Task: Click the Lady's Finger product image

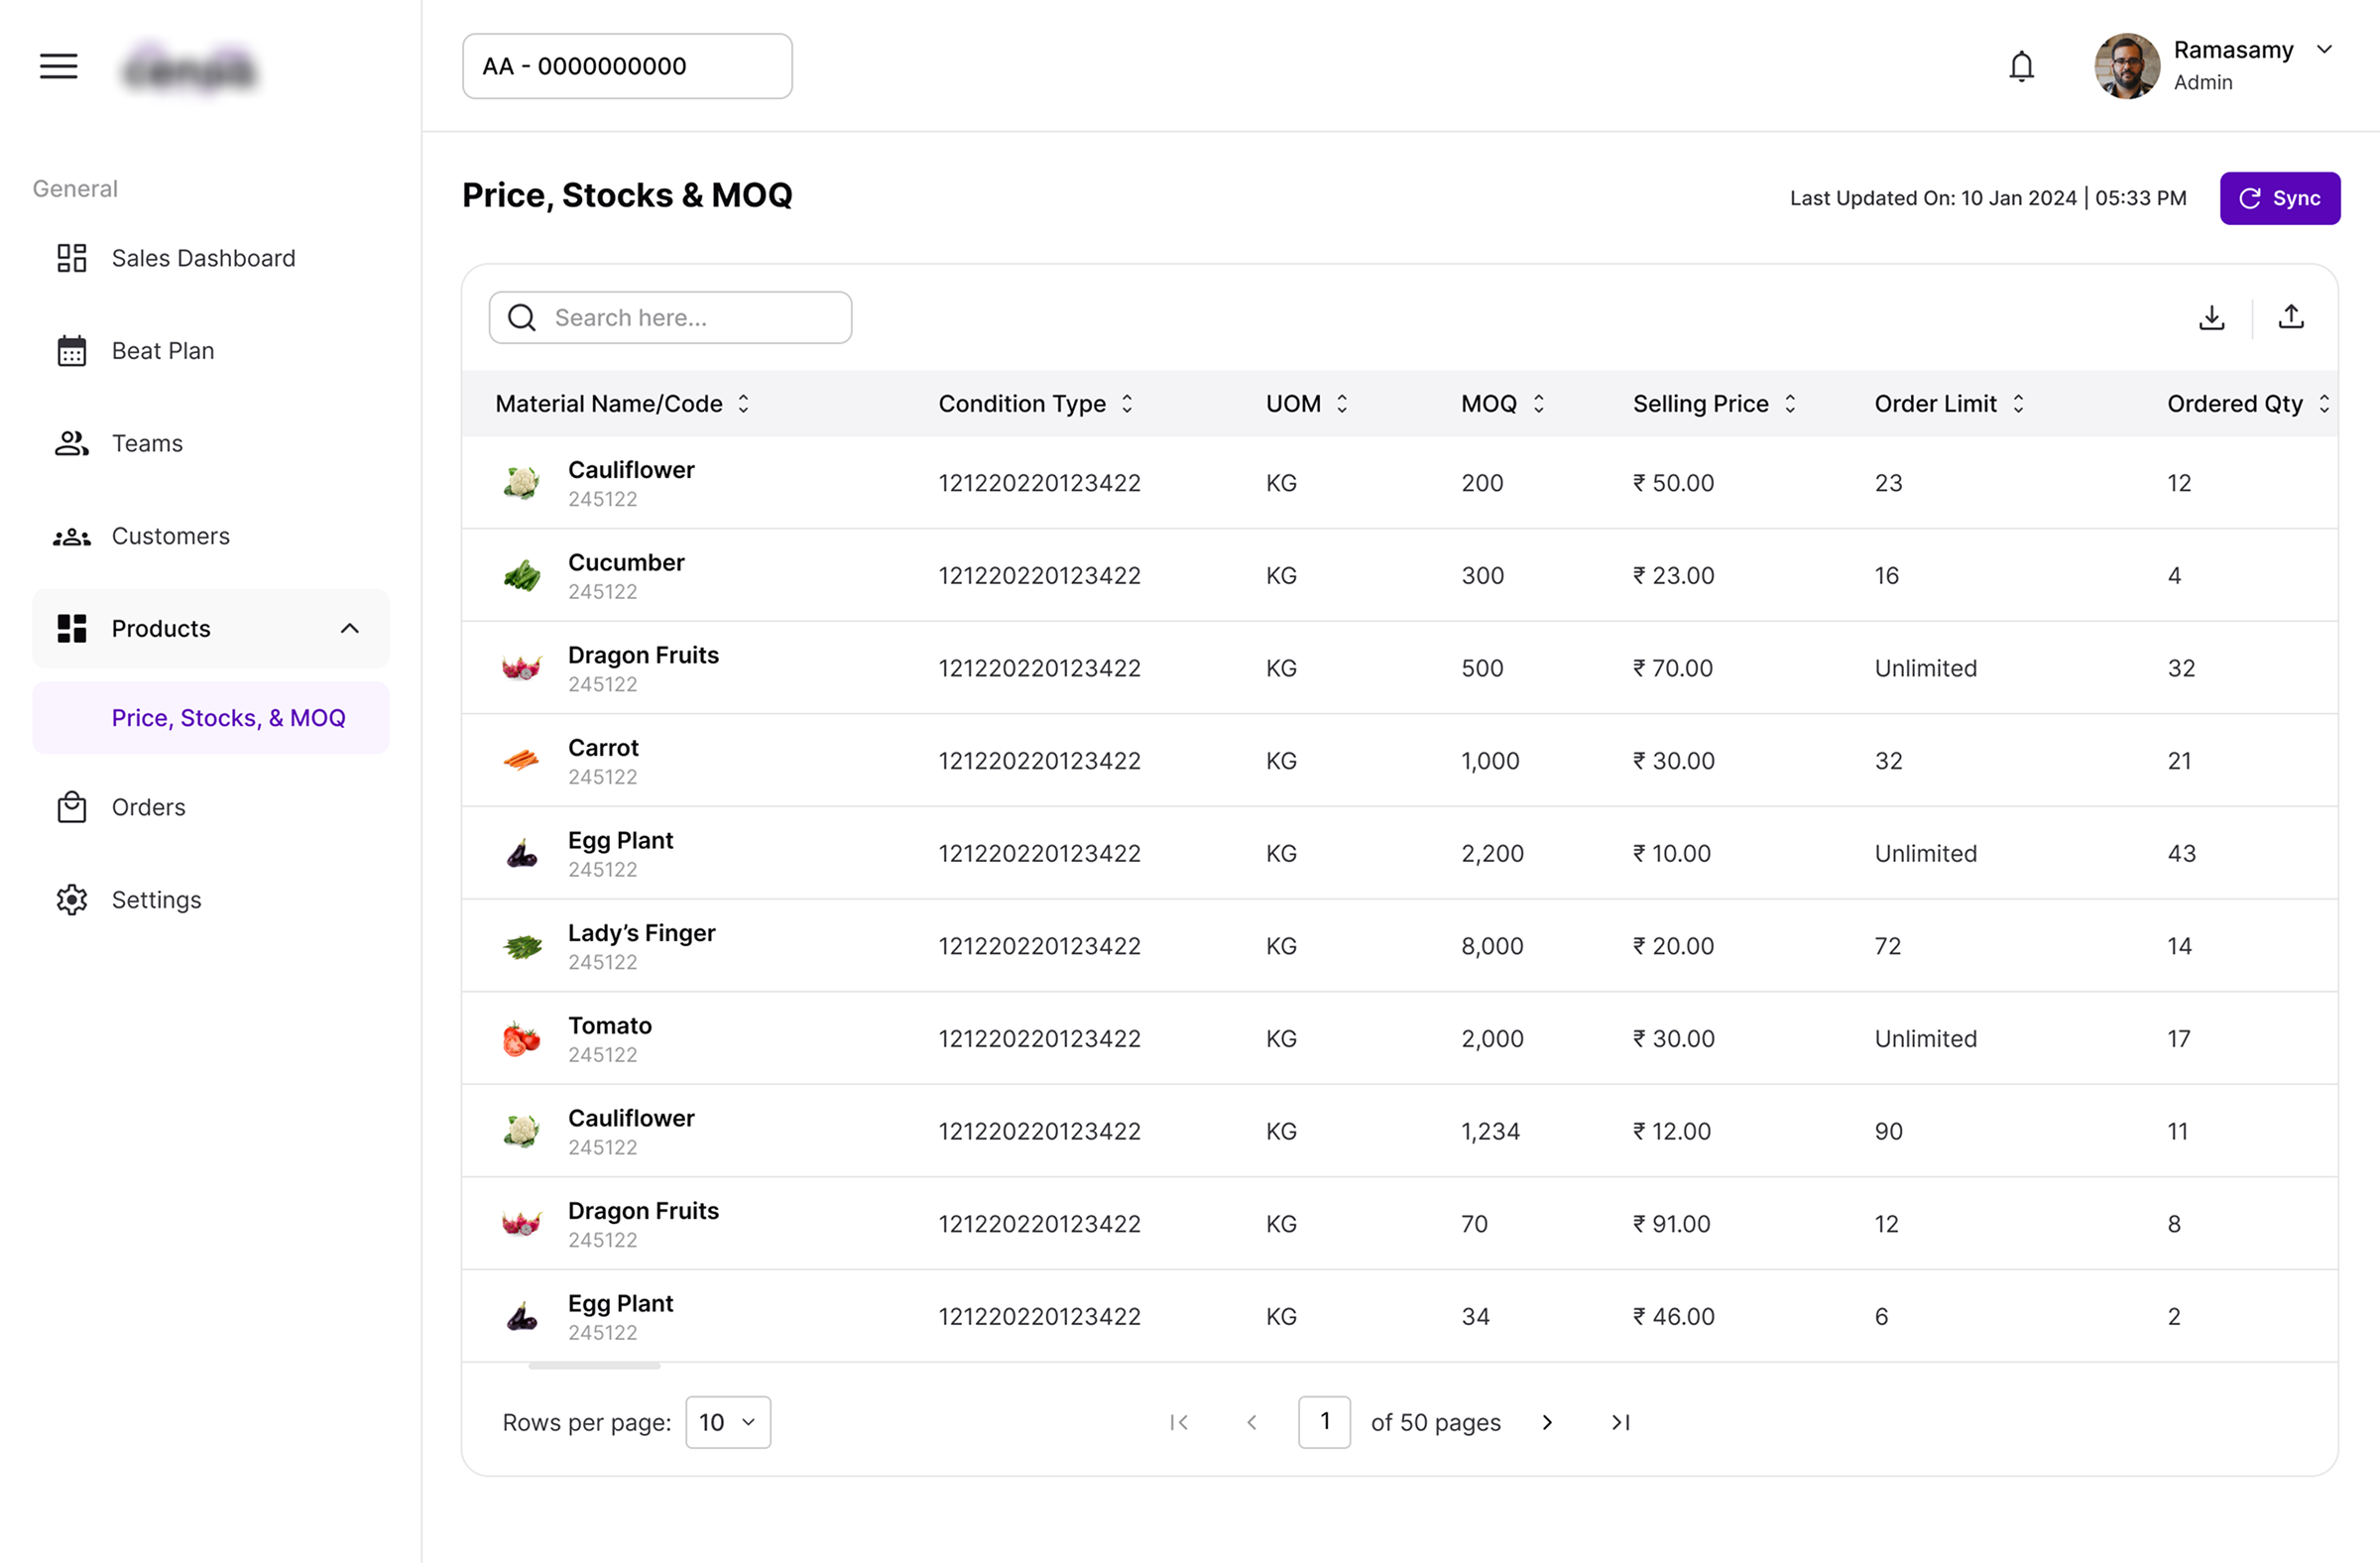Action: coord(521,946)
